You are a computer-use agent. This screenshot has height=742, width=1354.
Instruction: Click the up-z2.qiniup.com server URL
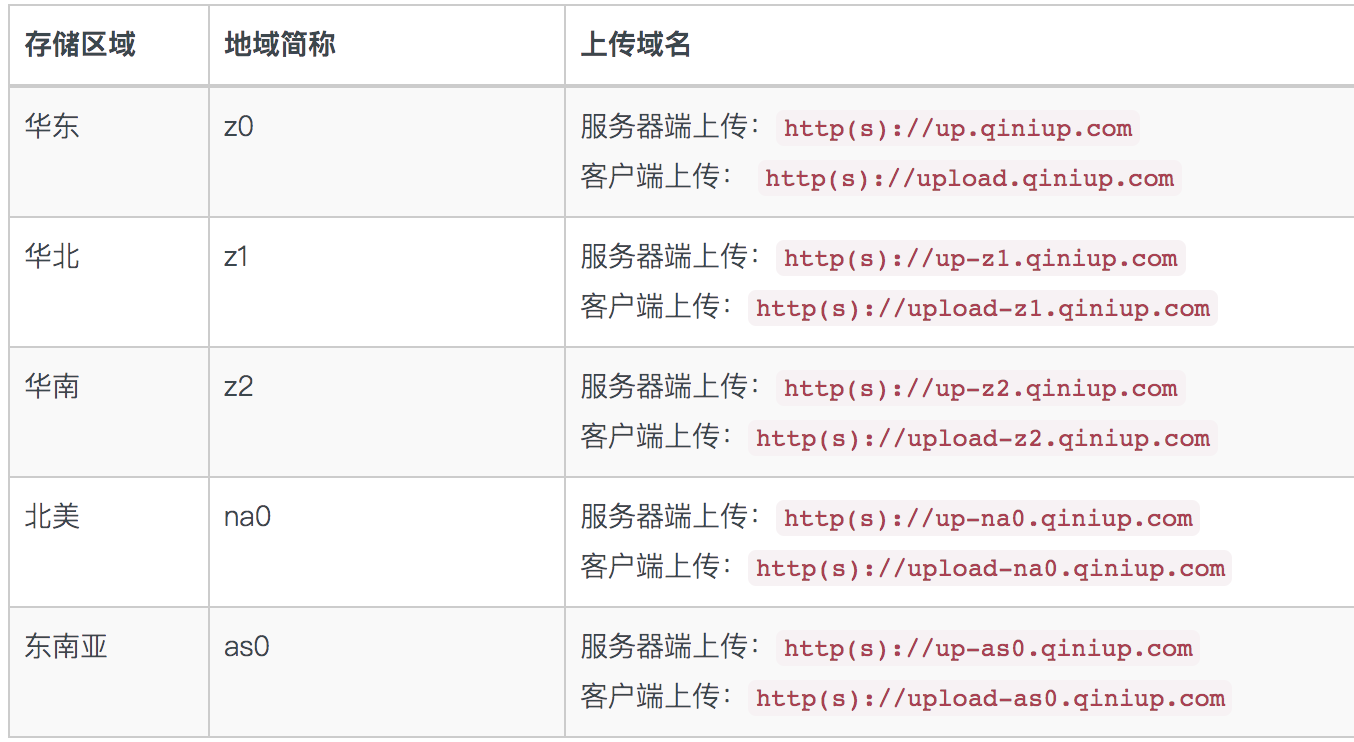point(980,389)
